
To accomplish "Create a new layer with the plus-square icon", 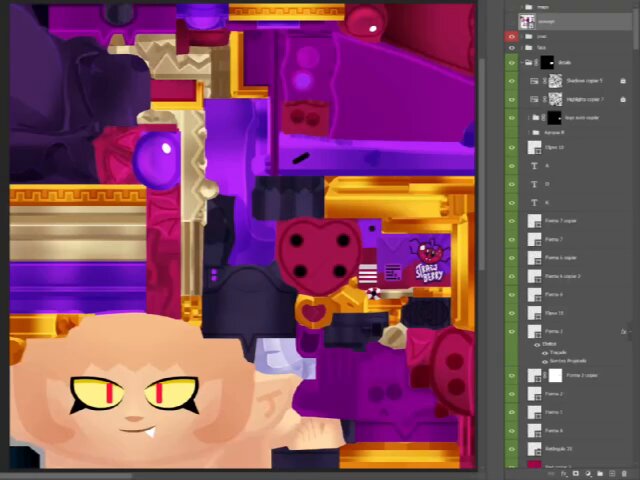I will click(x=612, y=473).
